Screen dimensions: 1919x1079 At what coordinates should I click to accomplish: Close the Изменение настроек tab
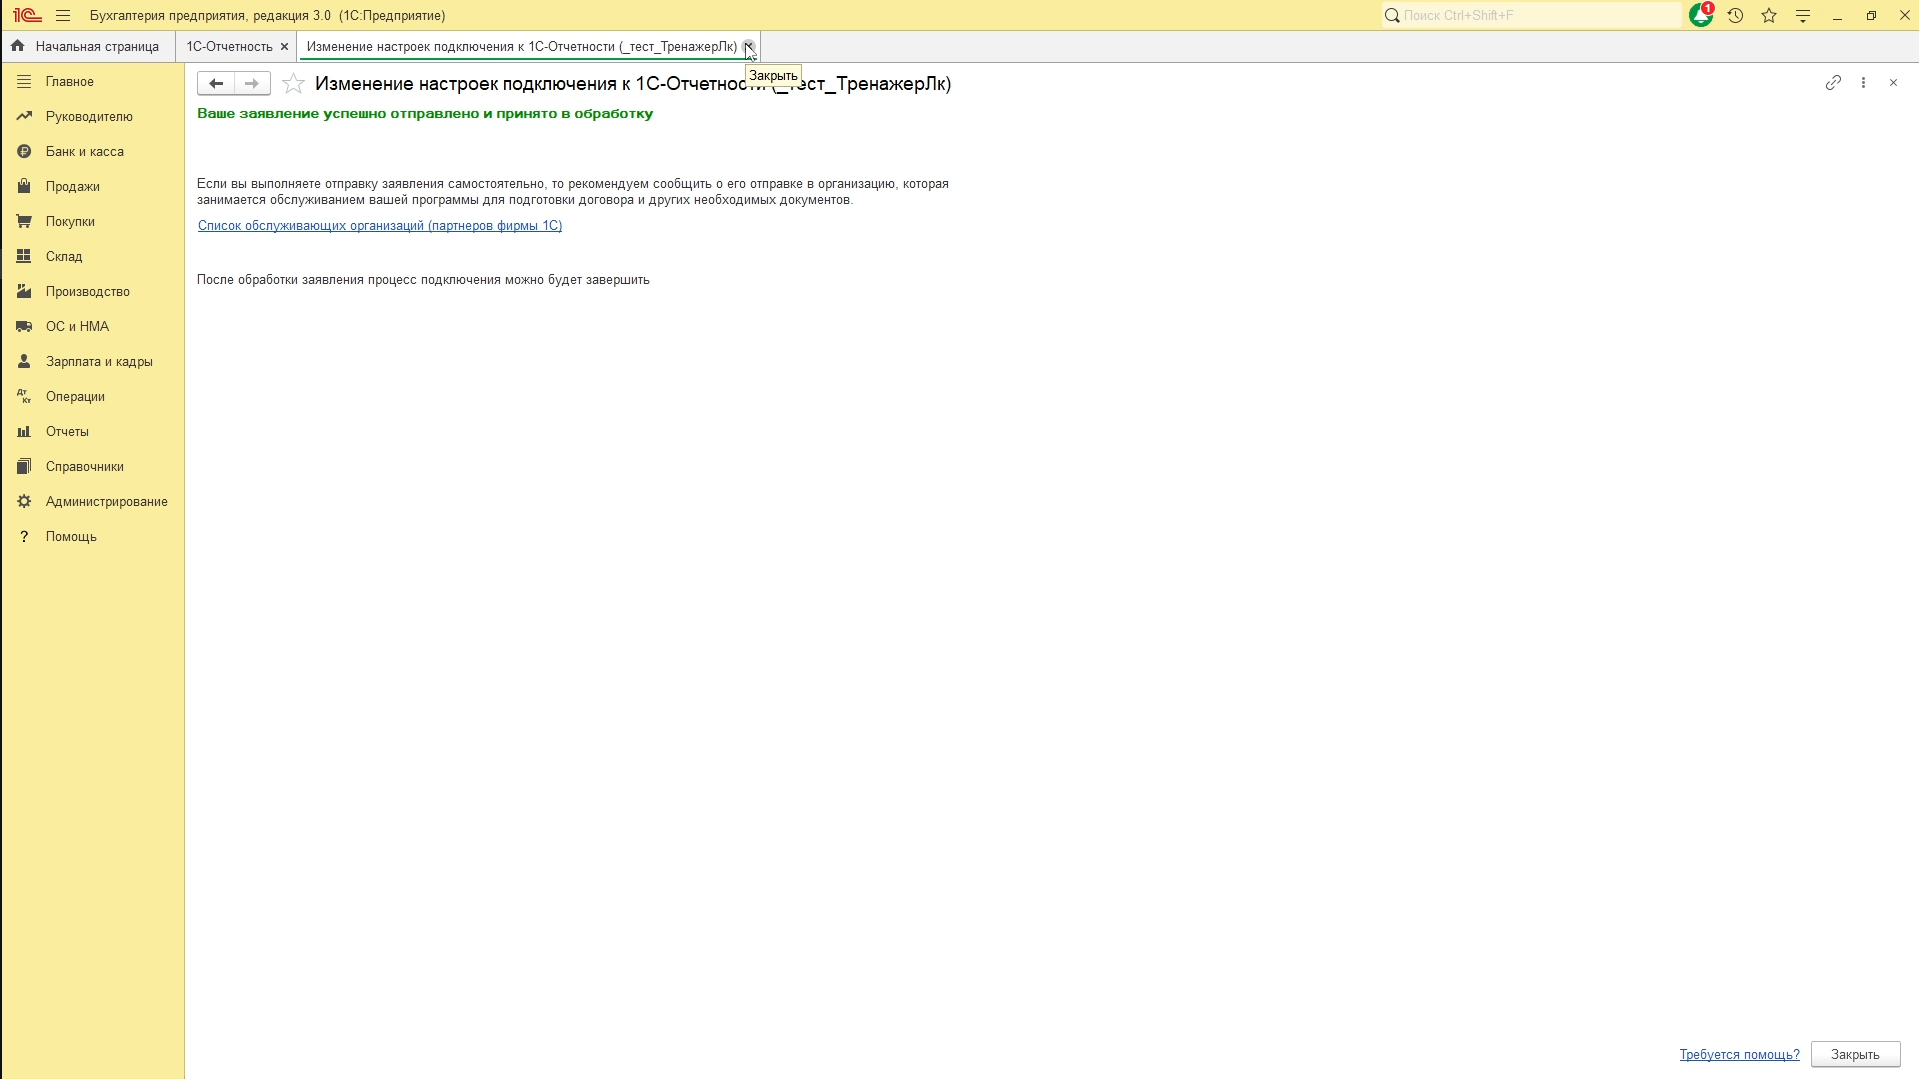point(749,47)
